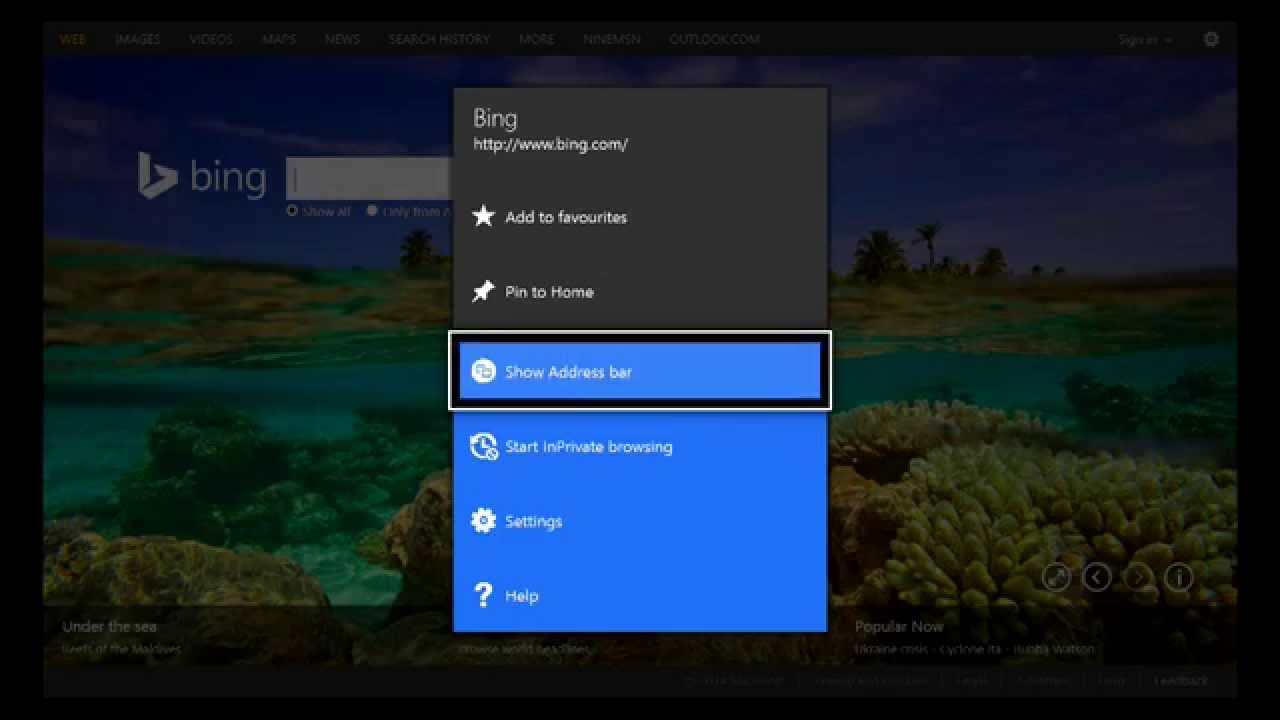Open Help label in the browser menu
The height and width of the screenshot is (720, 1280).
pyautogui.click(x=521, y=596)
